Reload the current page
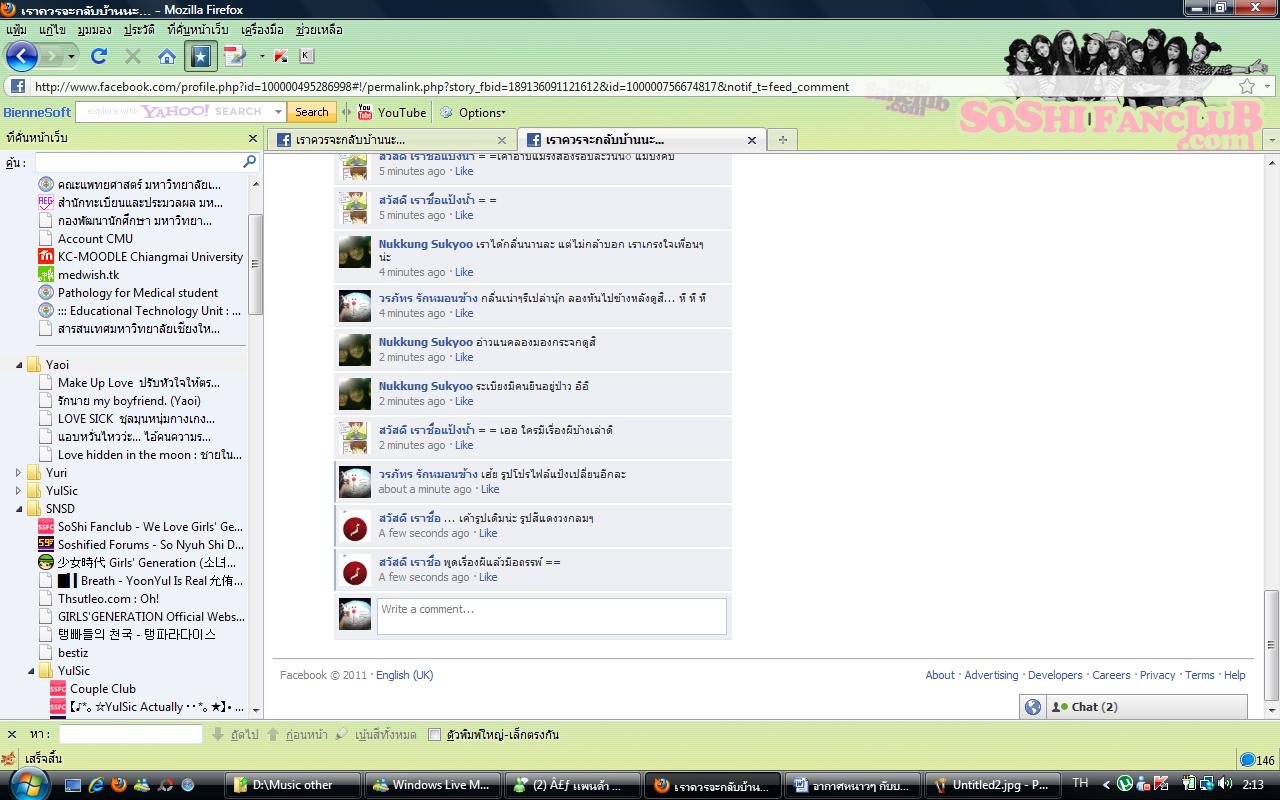The height and width of the screenshot is (800, 1280). [x=98, y=56]
